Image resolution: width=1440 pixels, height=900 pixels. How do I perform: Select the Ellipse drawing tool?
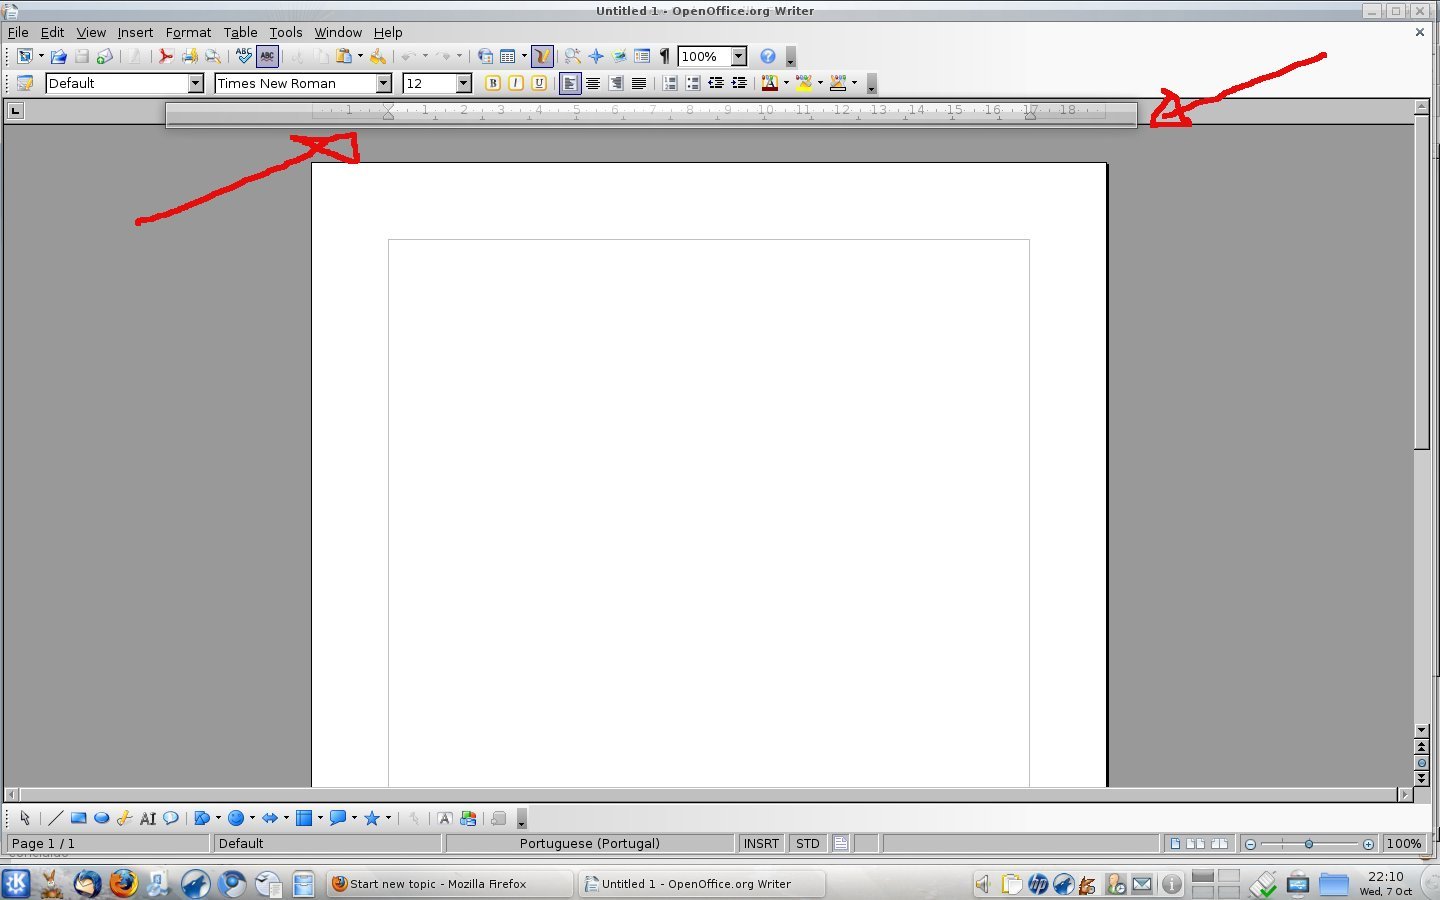[x=101, y=818]
